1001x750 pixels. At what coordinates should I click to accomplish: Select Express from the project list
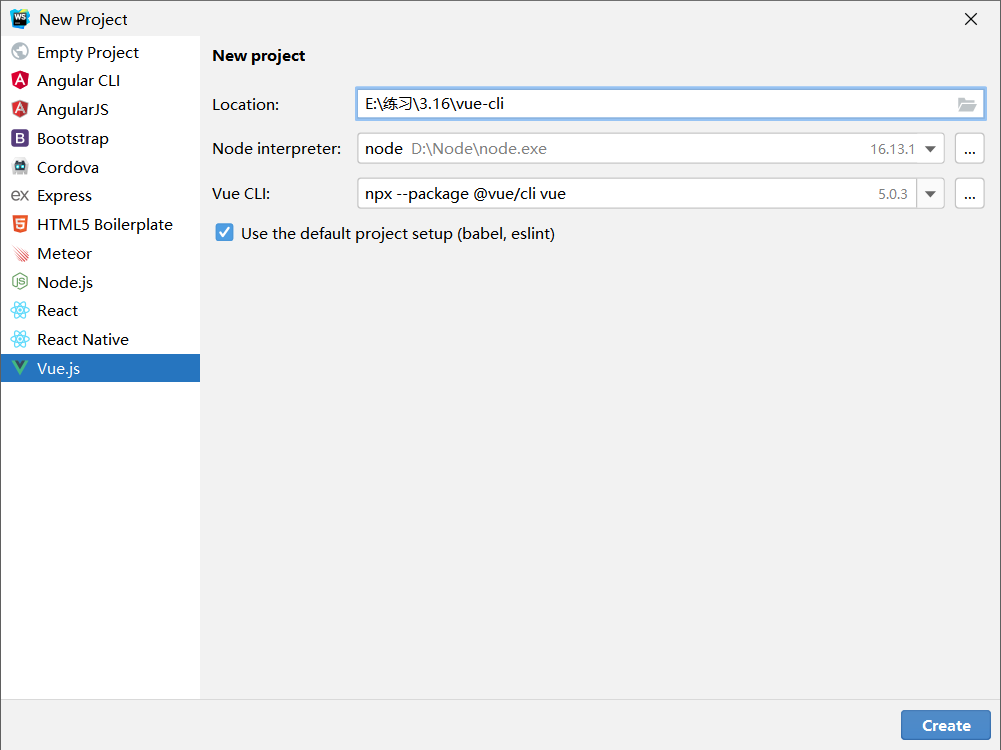click(x=64, y=196)
